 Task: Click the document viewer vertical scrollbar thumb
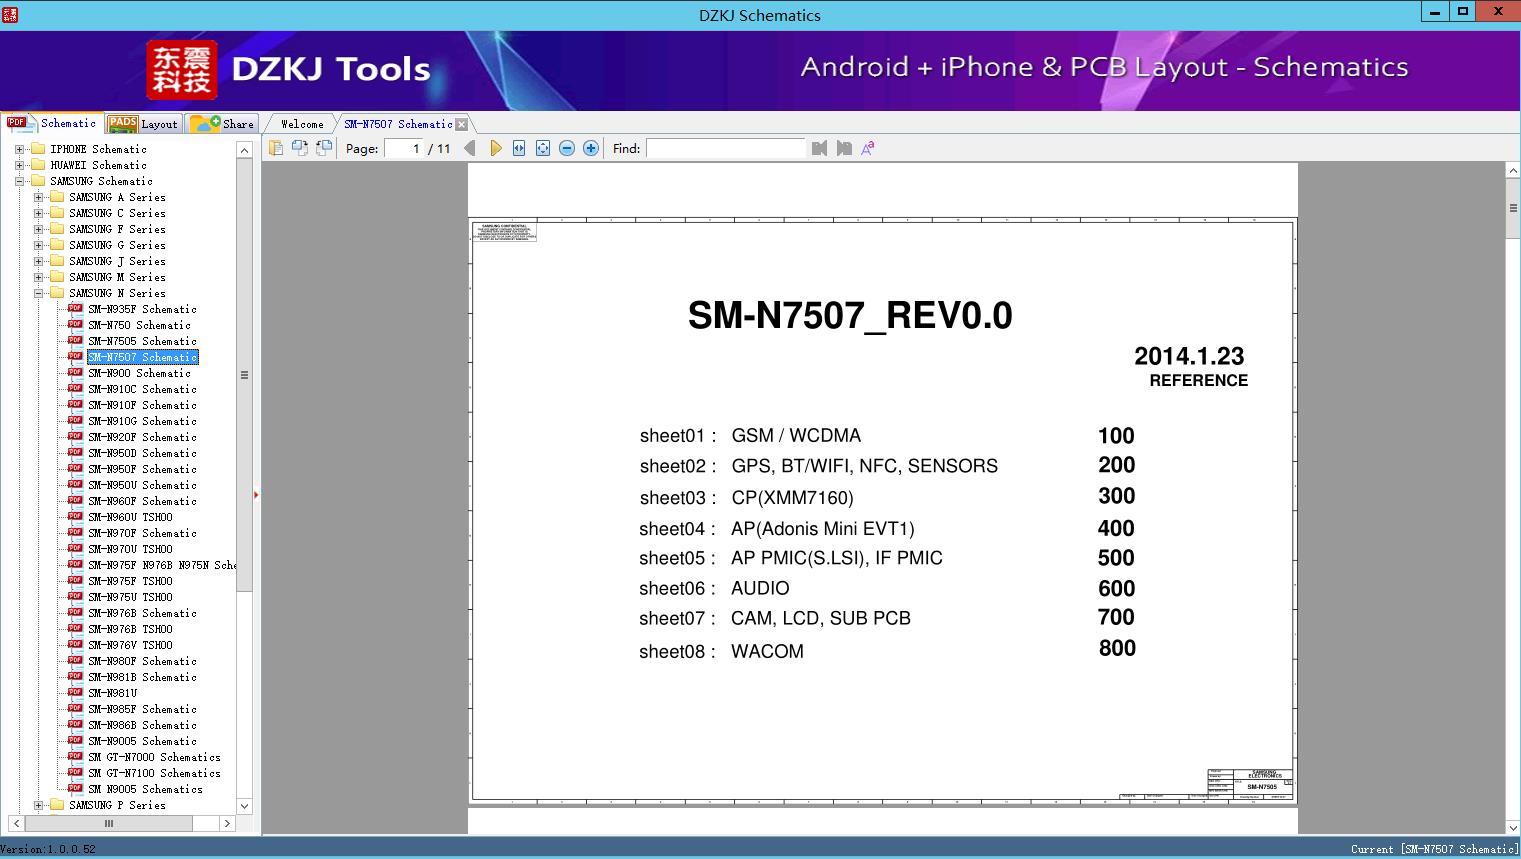1513,208
